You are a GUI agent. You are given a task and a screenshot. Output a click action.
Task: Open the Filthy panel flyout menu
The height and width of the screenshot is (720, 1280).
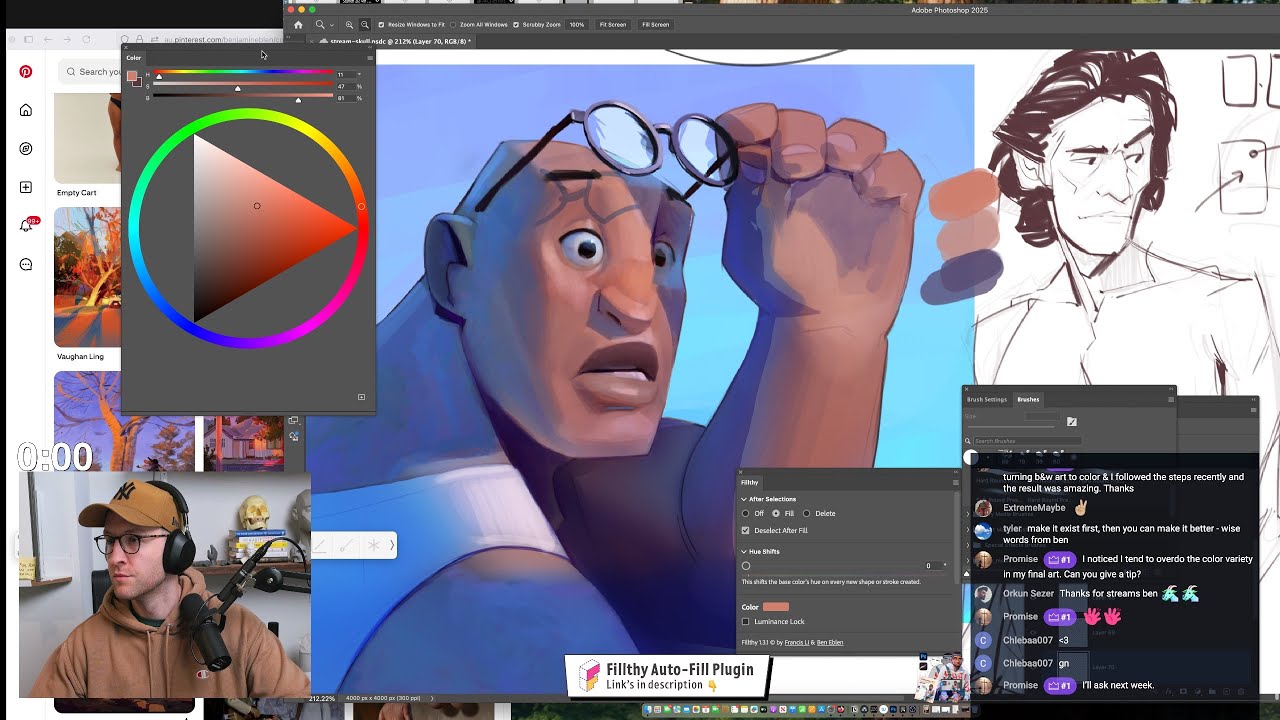coord(955,482)
